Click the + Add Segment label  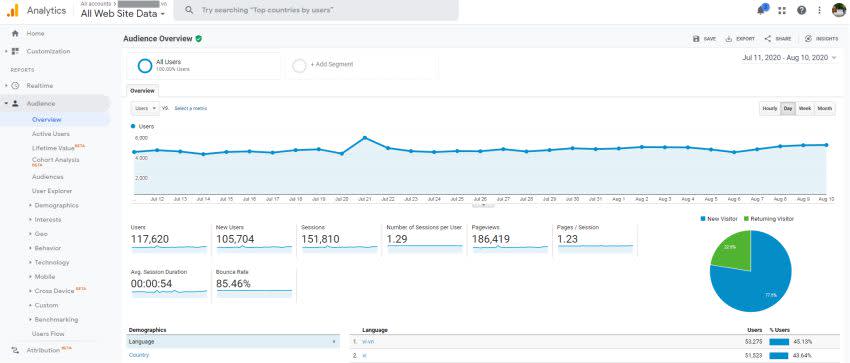[x=332, y=64]
